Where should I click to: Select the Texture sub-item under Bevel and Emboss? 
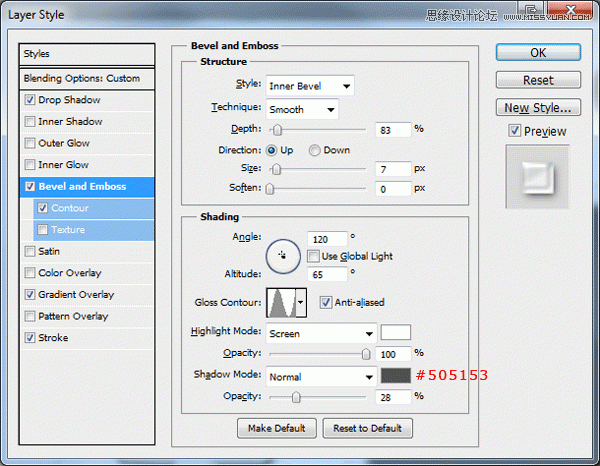coord(68,230)
